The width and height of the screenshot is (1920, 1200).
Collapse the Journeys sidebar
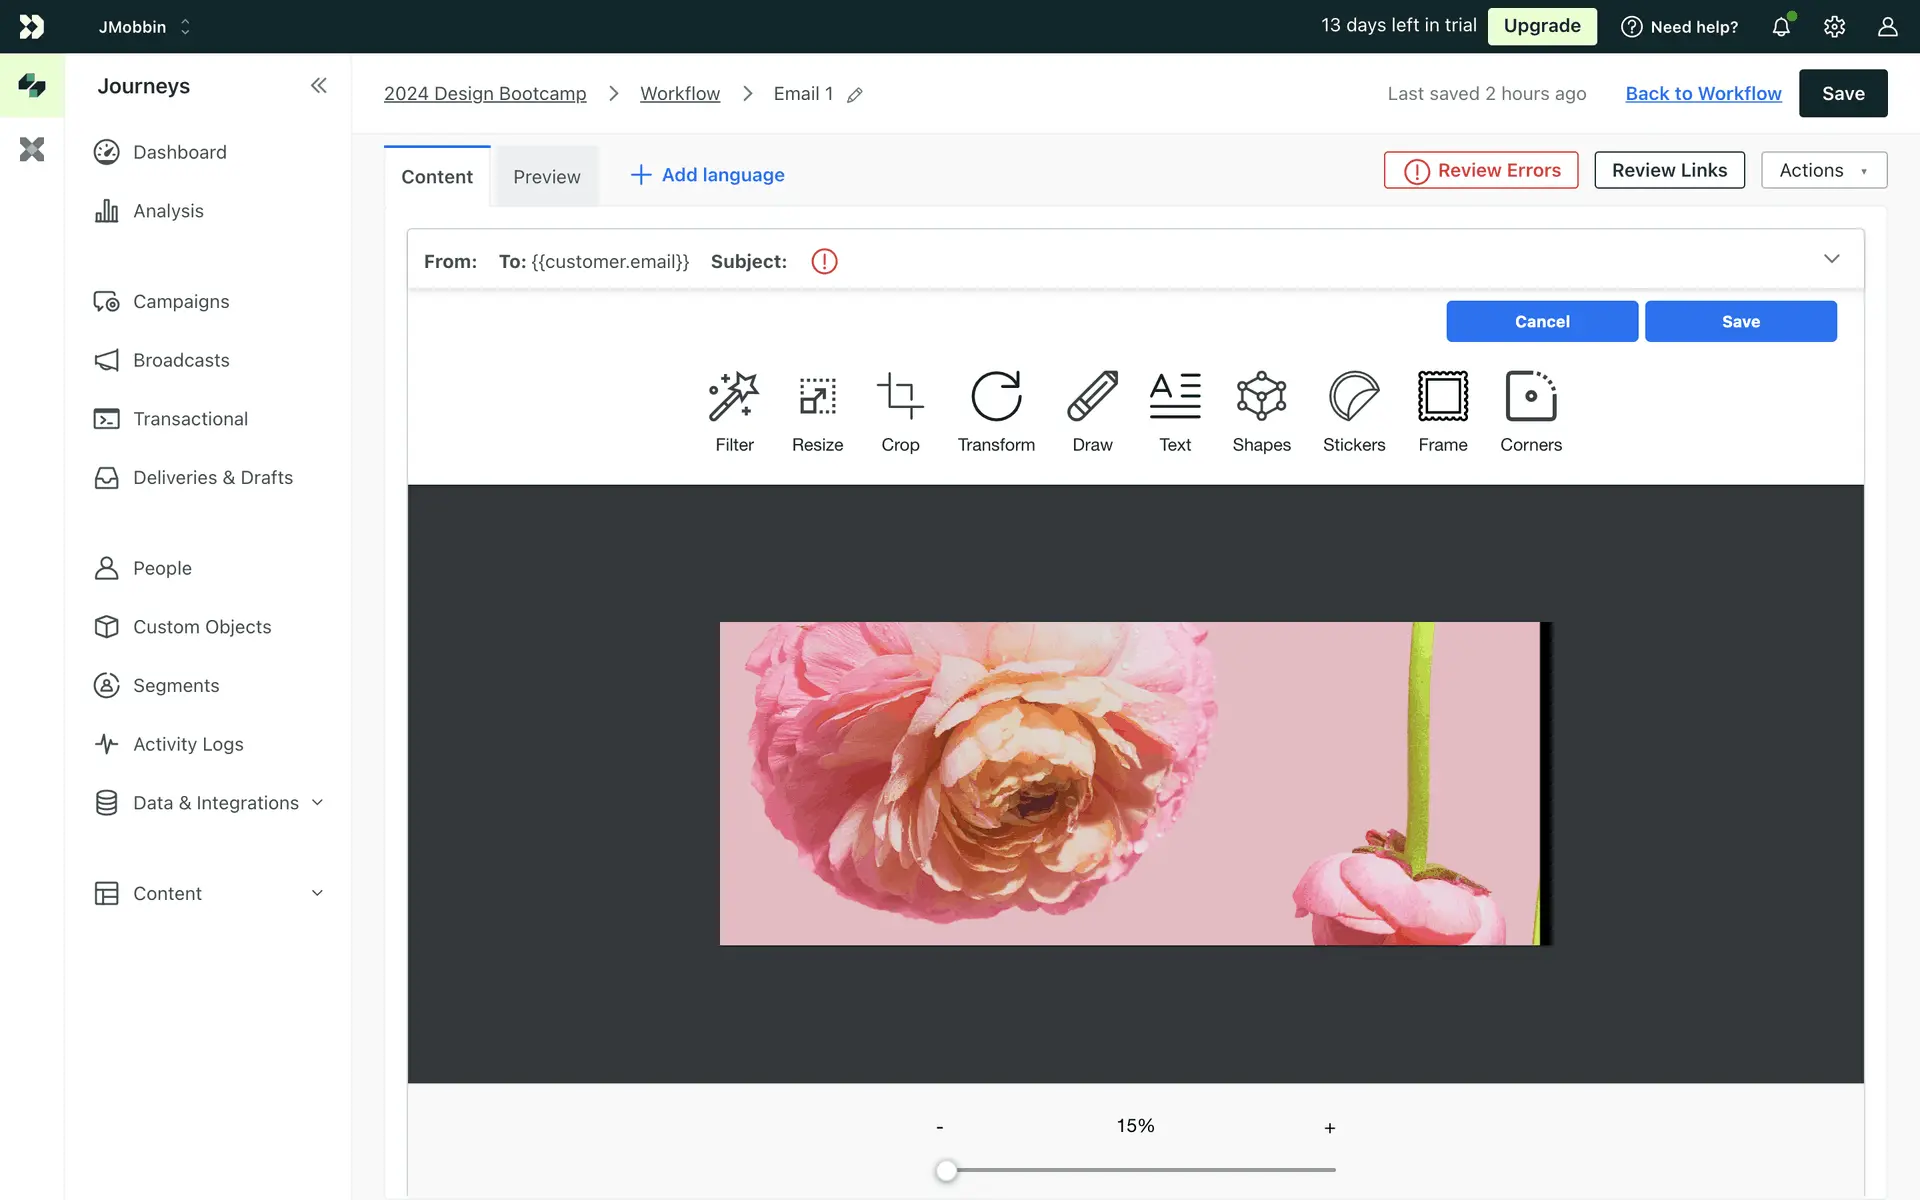coord(318,86)
